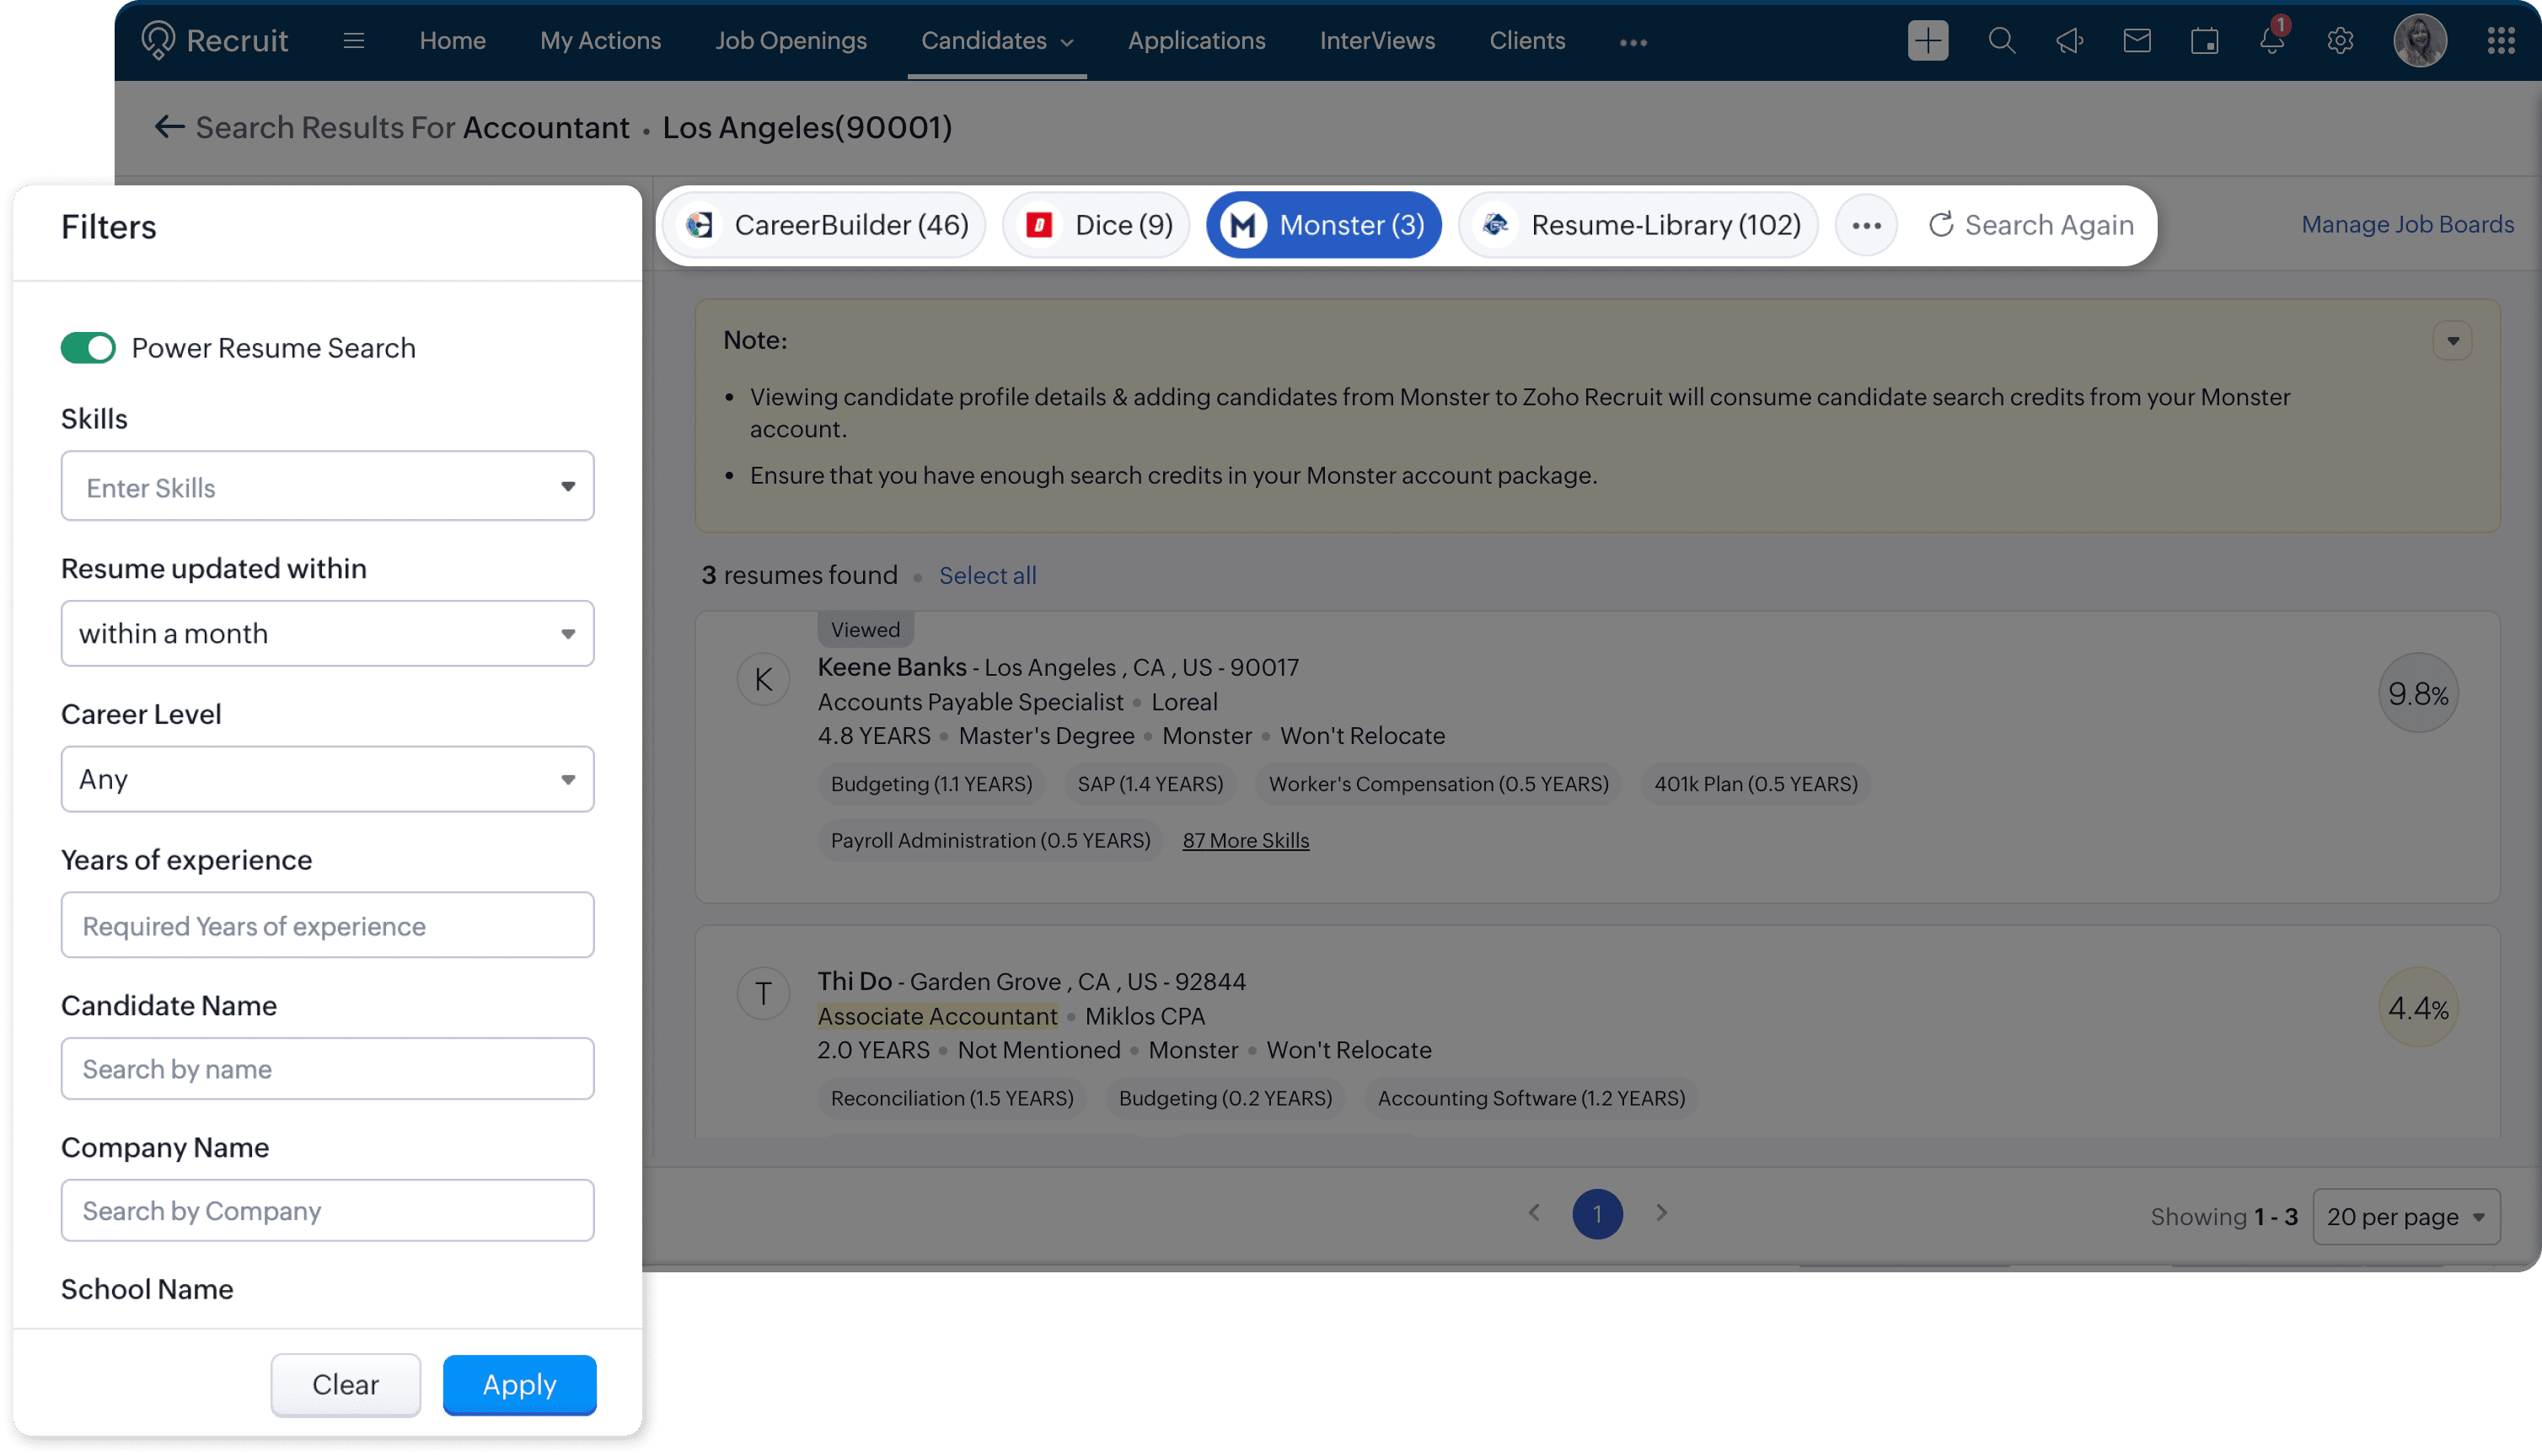
Task: Switch to the Resume-Library (102) tab
Action: pos(1640,225)
